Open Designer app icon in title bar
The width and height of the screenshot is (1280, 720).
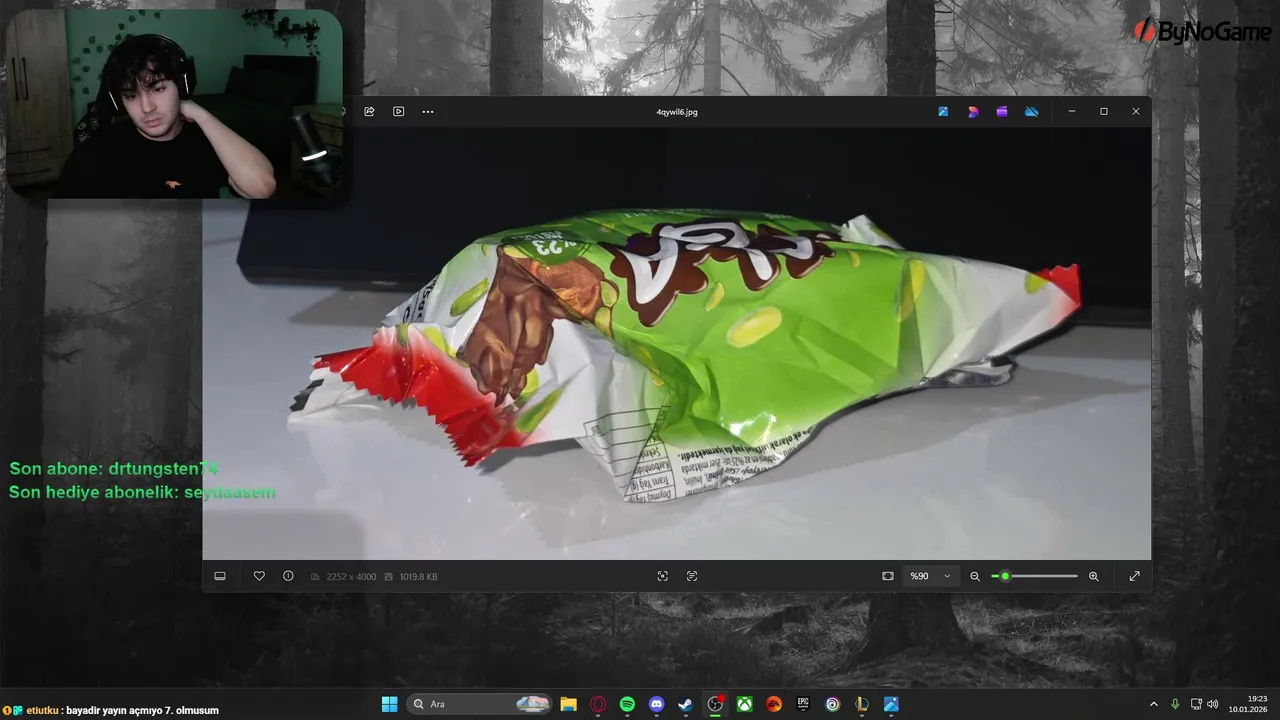[973, 111]
